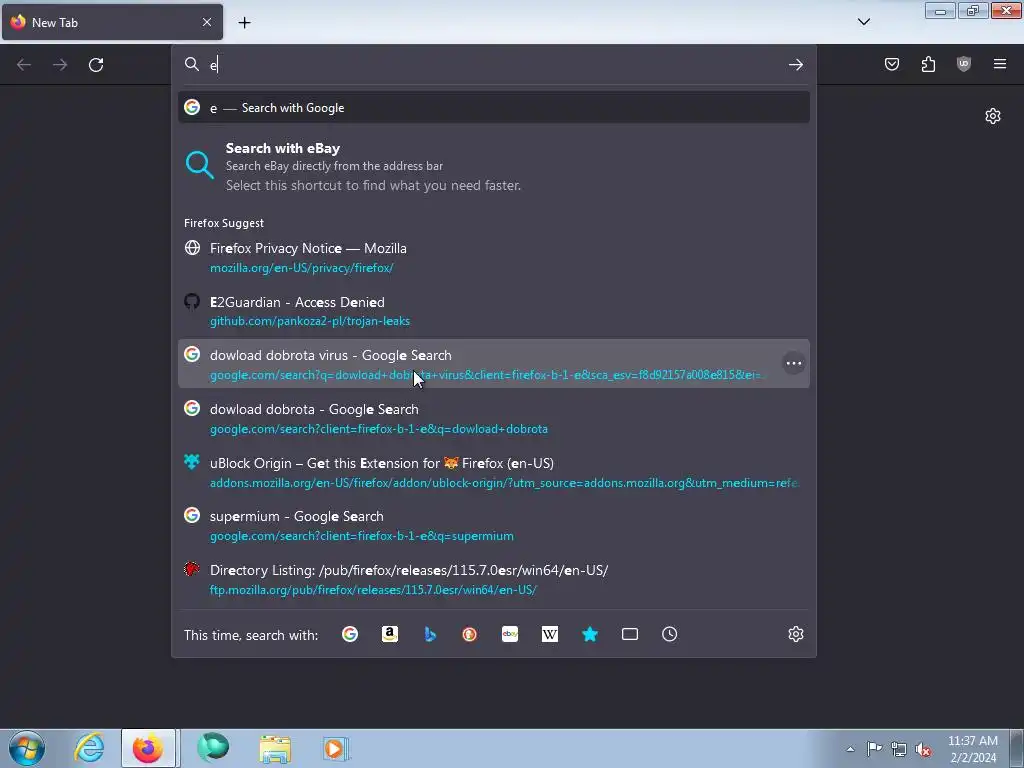
Task: Open E2Guardian - Access Denied suggestion
Action: pyautogui.click(x=494, y=311)
